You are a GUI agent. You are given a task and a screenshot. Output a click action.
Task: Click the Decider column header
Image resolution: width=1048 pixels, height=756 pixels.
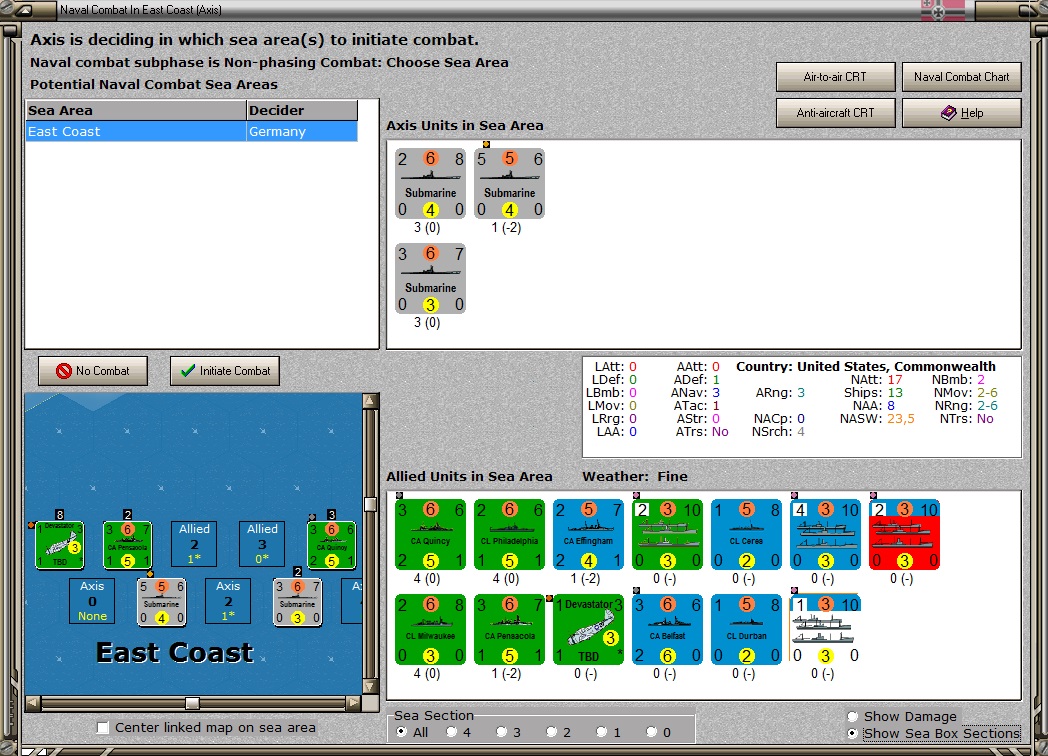(302, 110)
